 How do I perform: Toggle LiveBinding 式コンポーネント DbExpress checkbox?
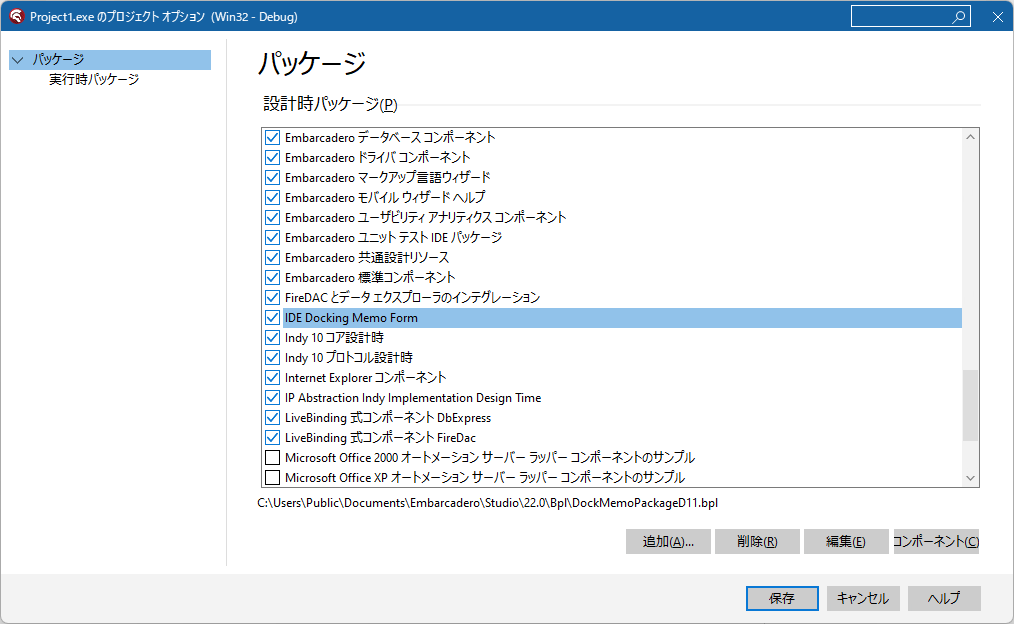pos(272,418)
